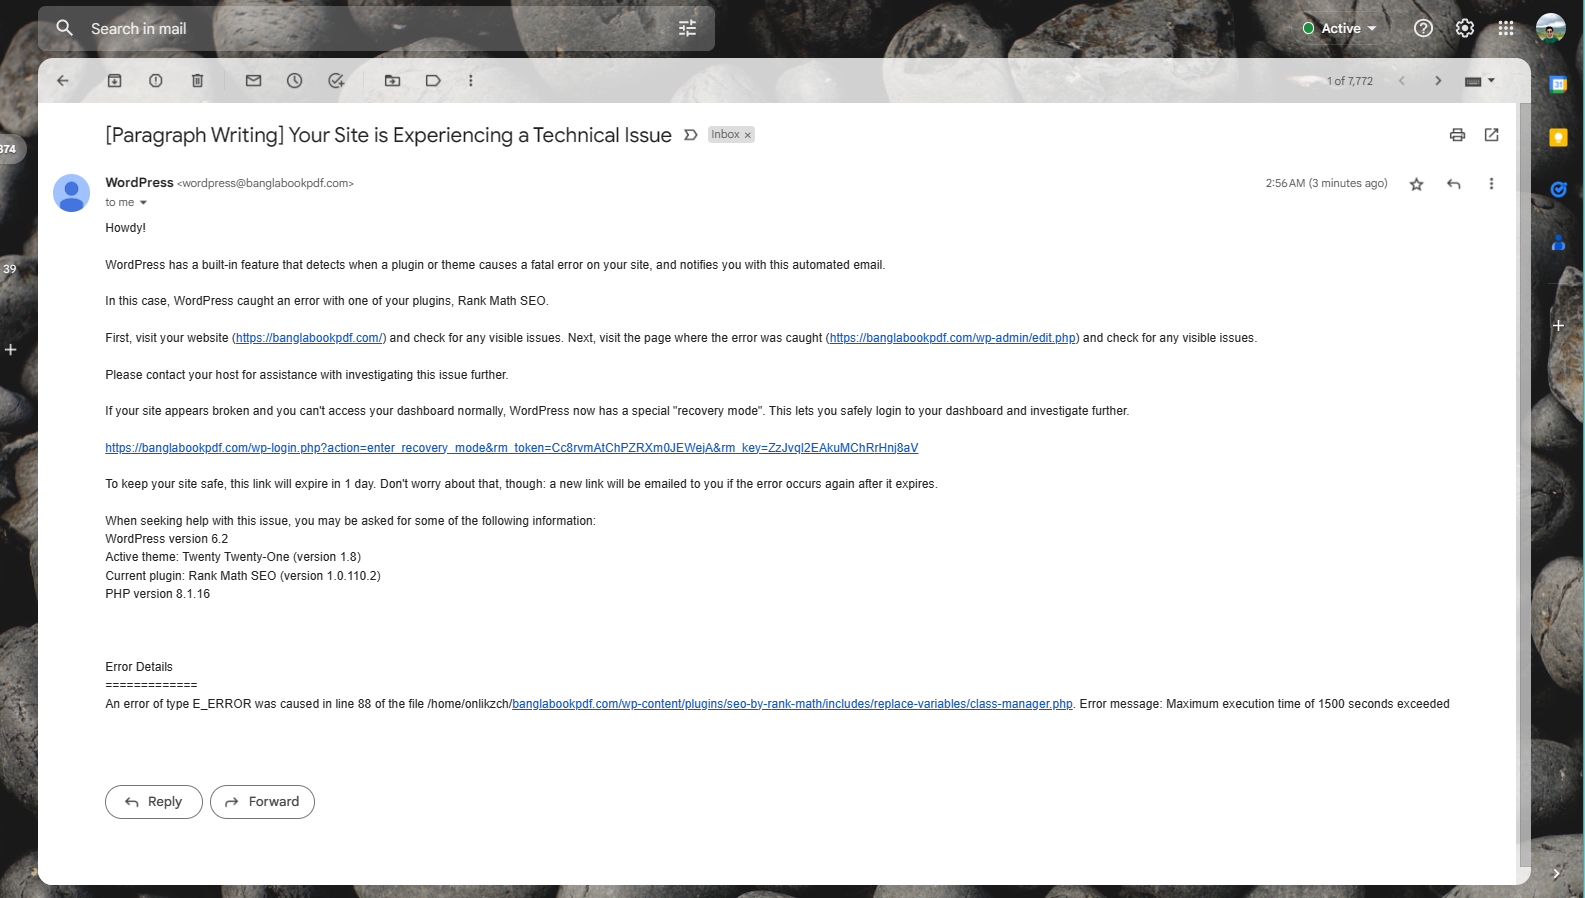Toggle the importance marker beside subject
The height and width of the screenshot is (898, 1585).
[x=690, y=135]
